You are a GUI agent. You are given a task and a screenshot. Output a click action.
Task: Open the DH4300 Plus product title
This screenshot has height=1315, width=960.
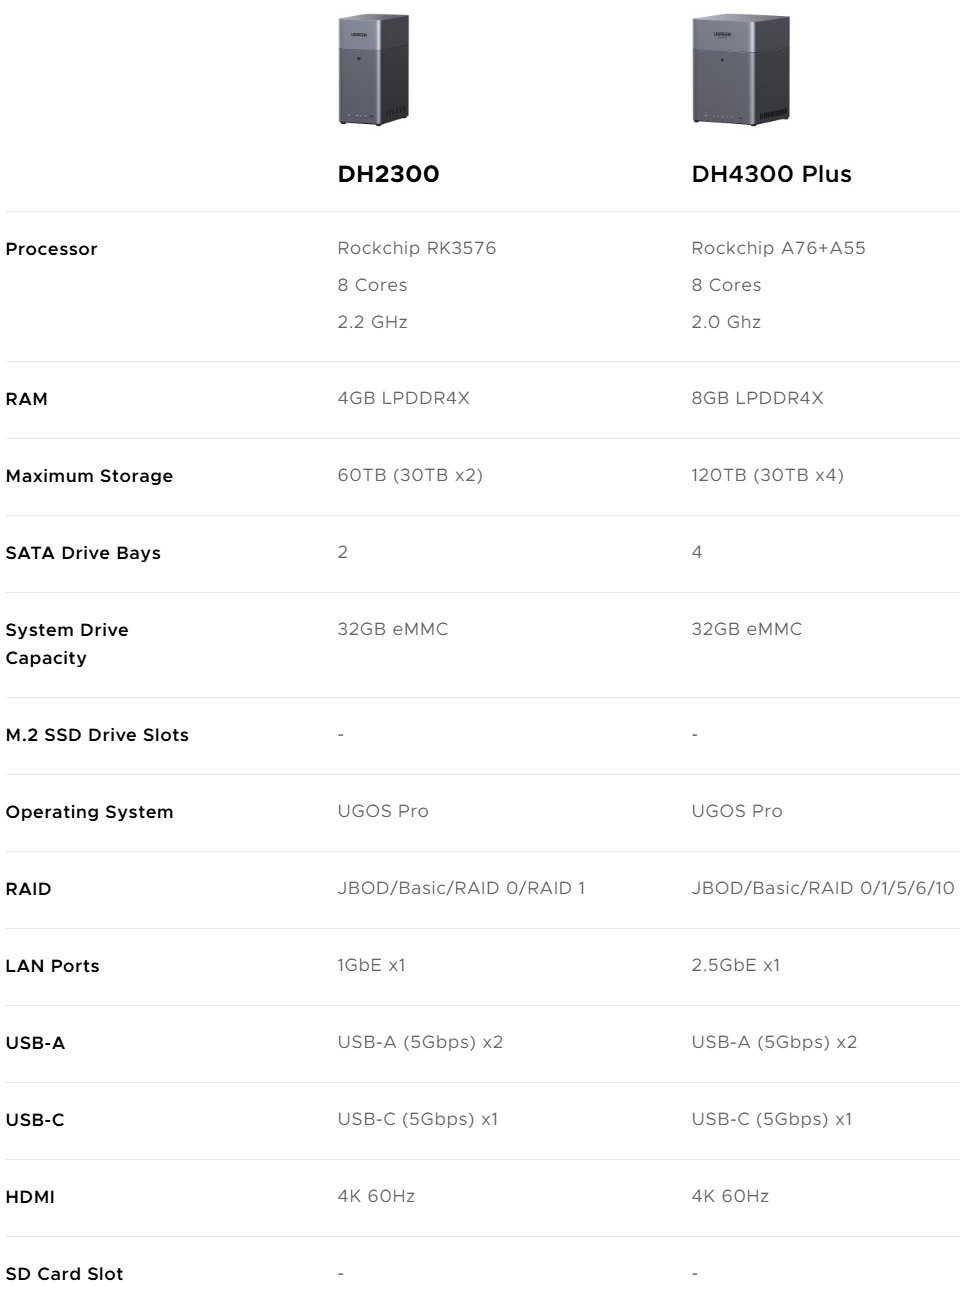pos(771,174)
